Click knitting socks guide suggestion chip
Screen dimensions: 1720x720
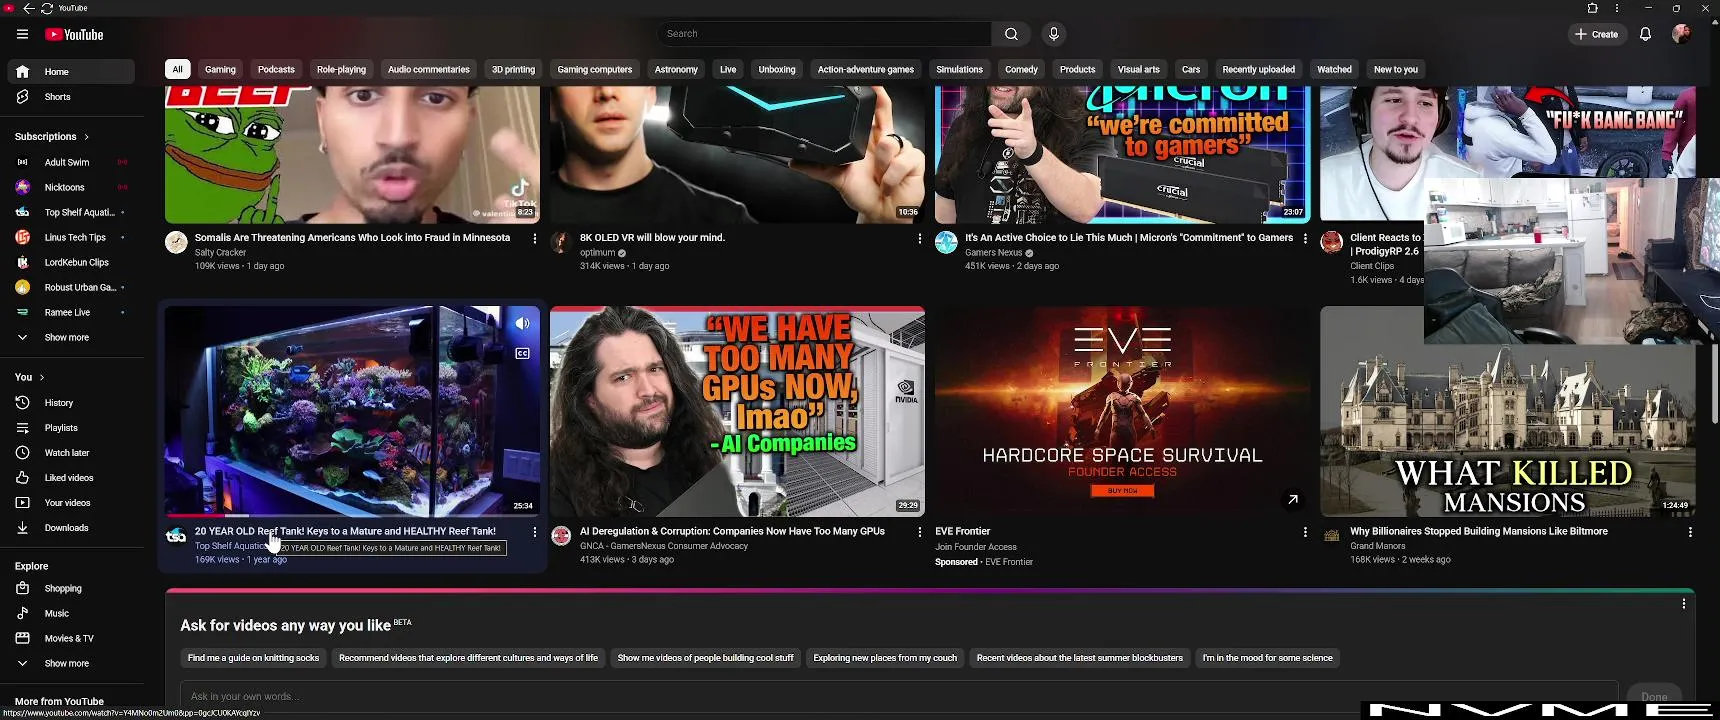[253, 658]
